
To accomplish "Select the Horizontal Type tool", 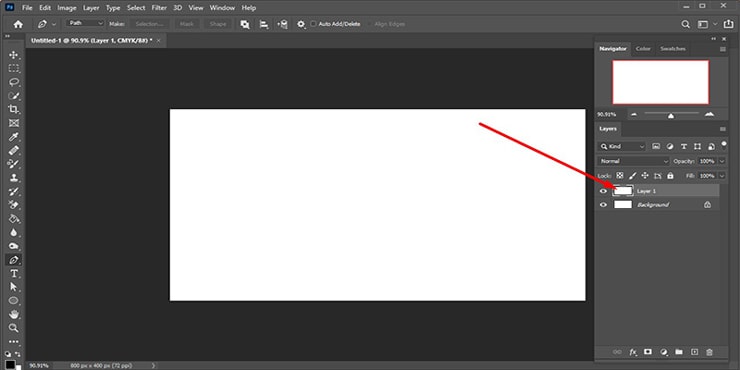I will coord(14,274).
